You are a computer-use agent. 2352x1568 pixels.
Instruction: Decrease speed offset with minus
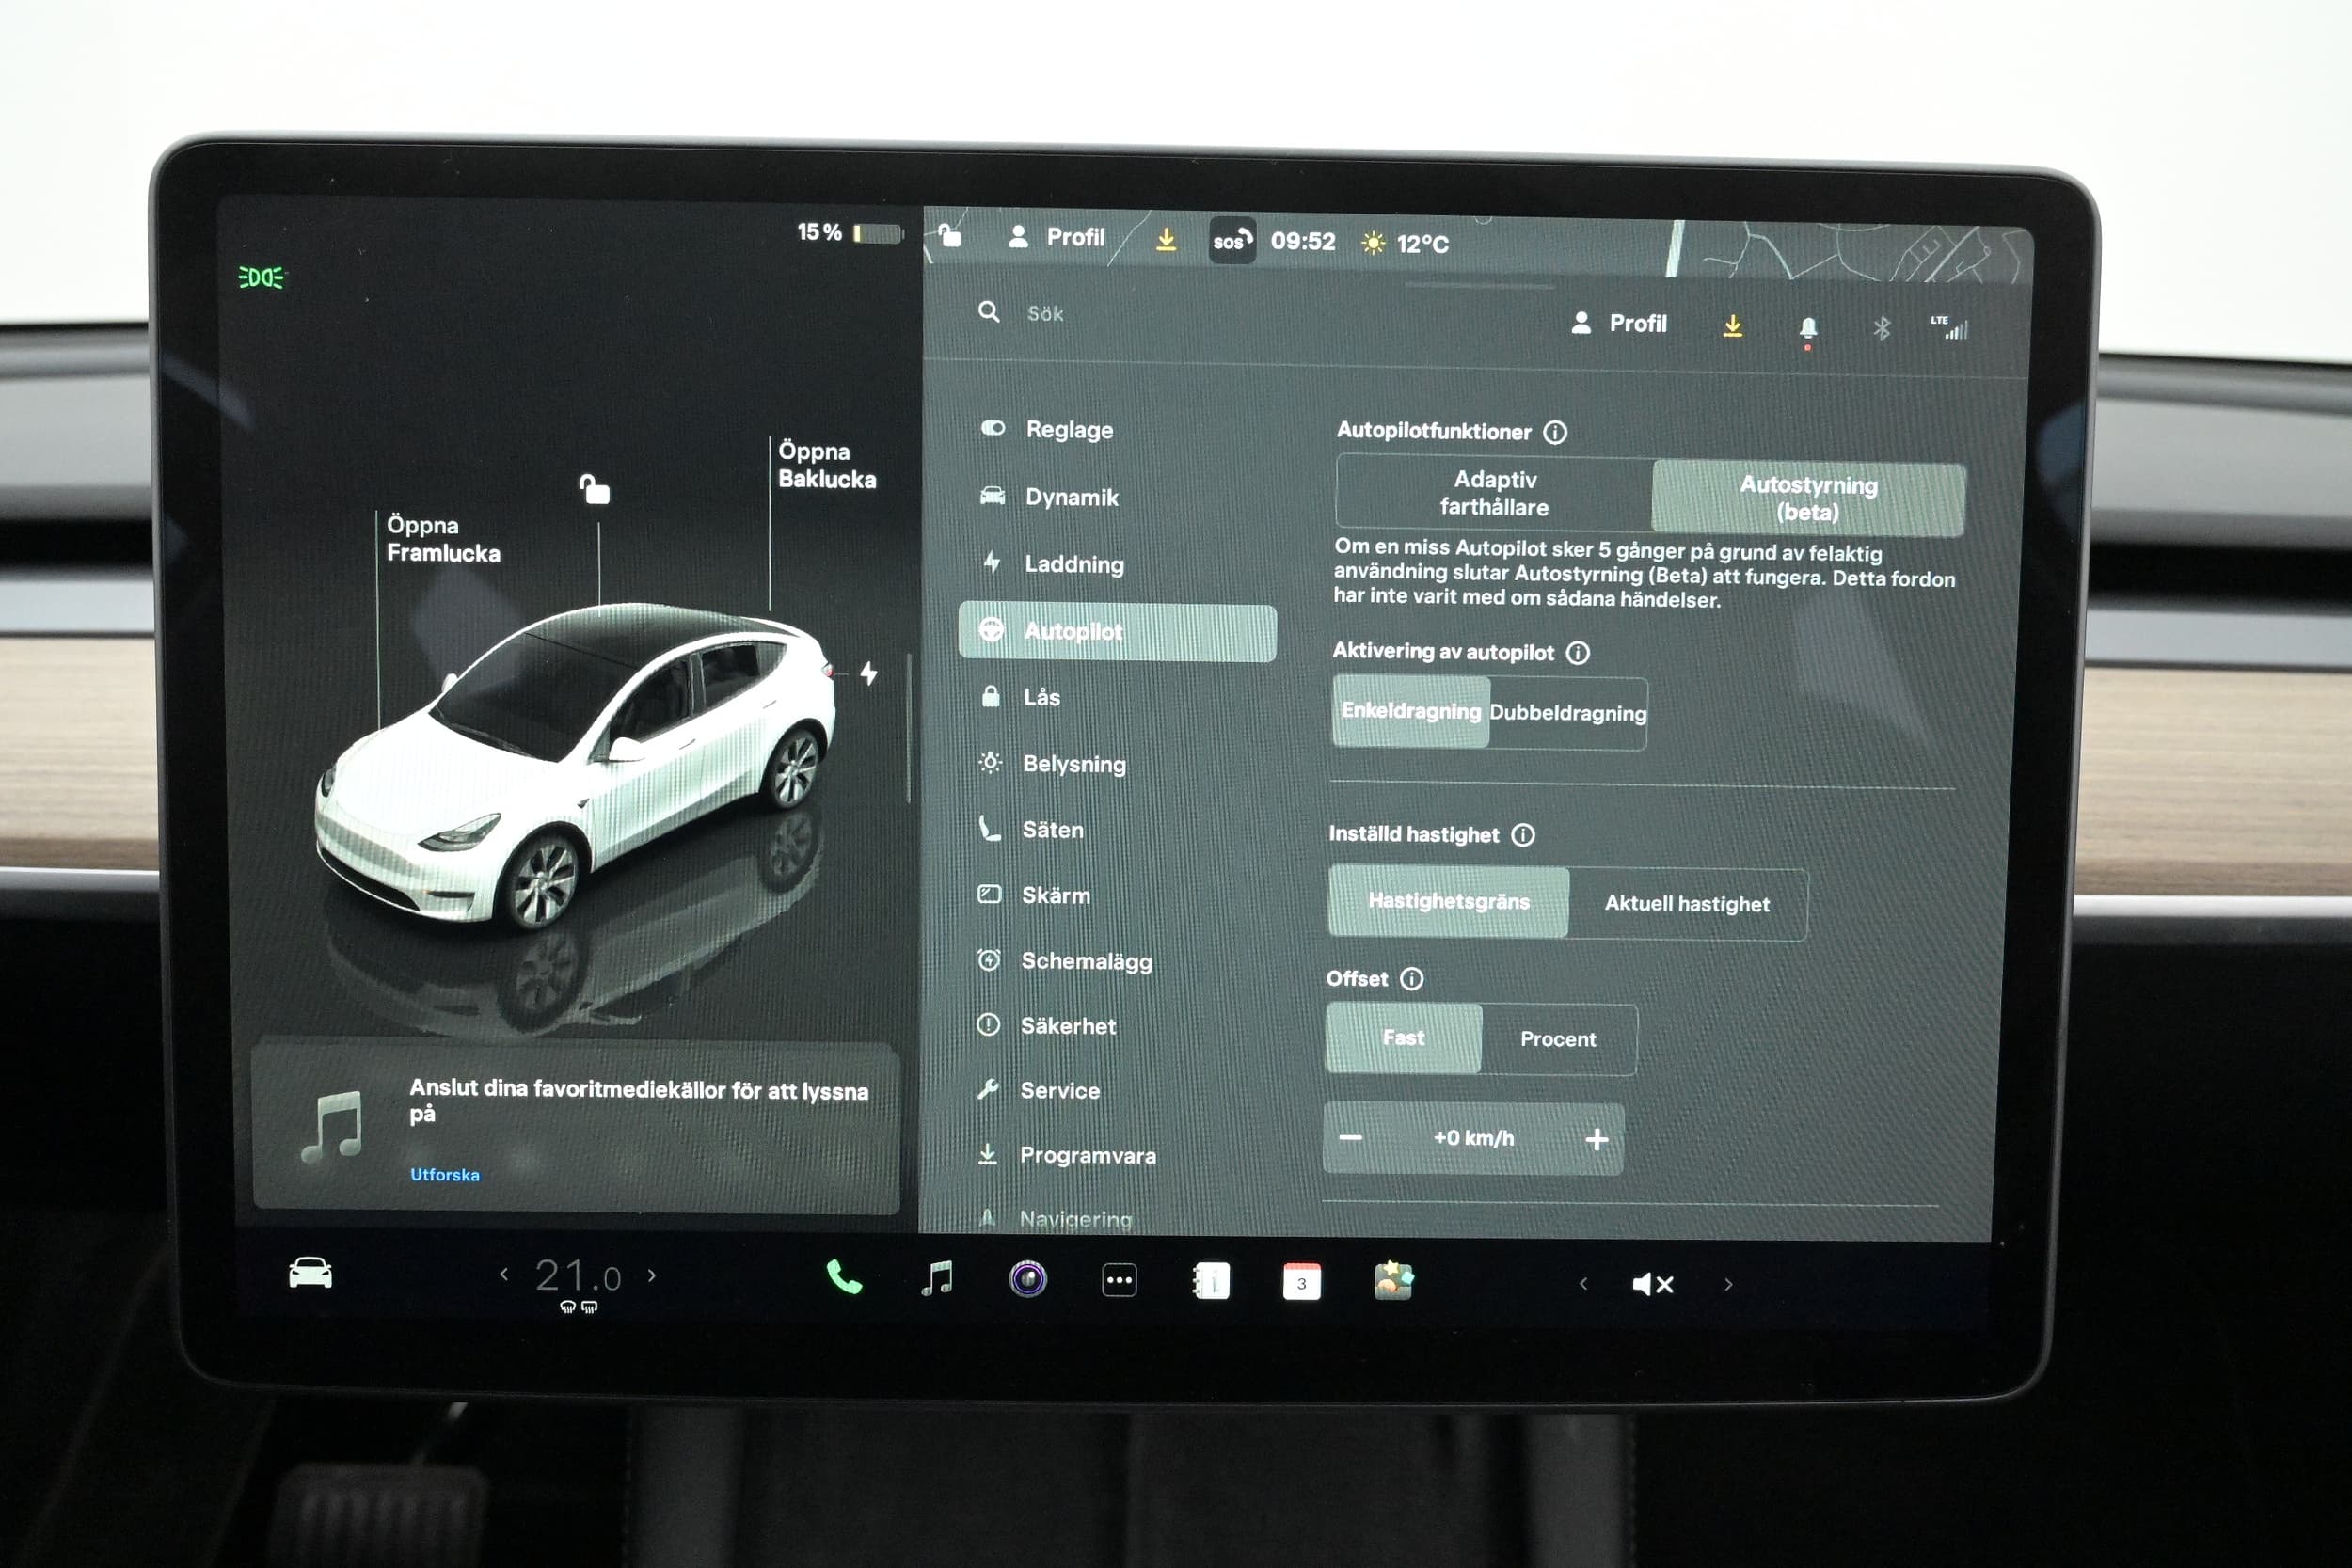[x=1350, y=1137]
